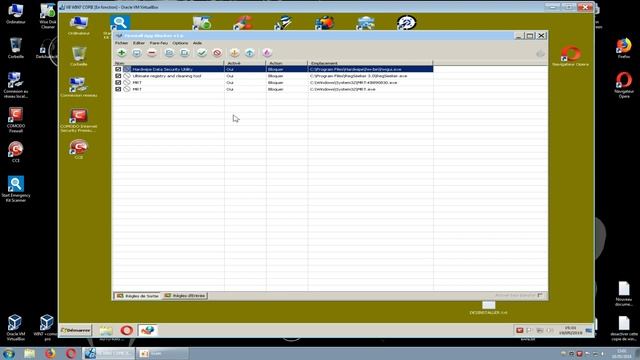Click host clock in host taskbar
The height and width of the screenshot is (360, 640).
click(x=622, y=353)
